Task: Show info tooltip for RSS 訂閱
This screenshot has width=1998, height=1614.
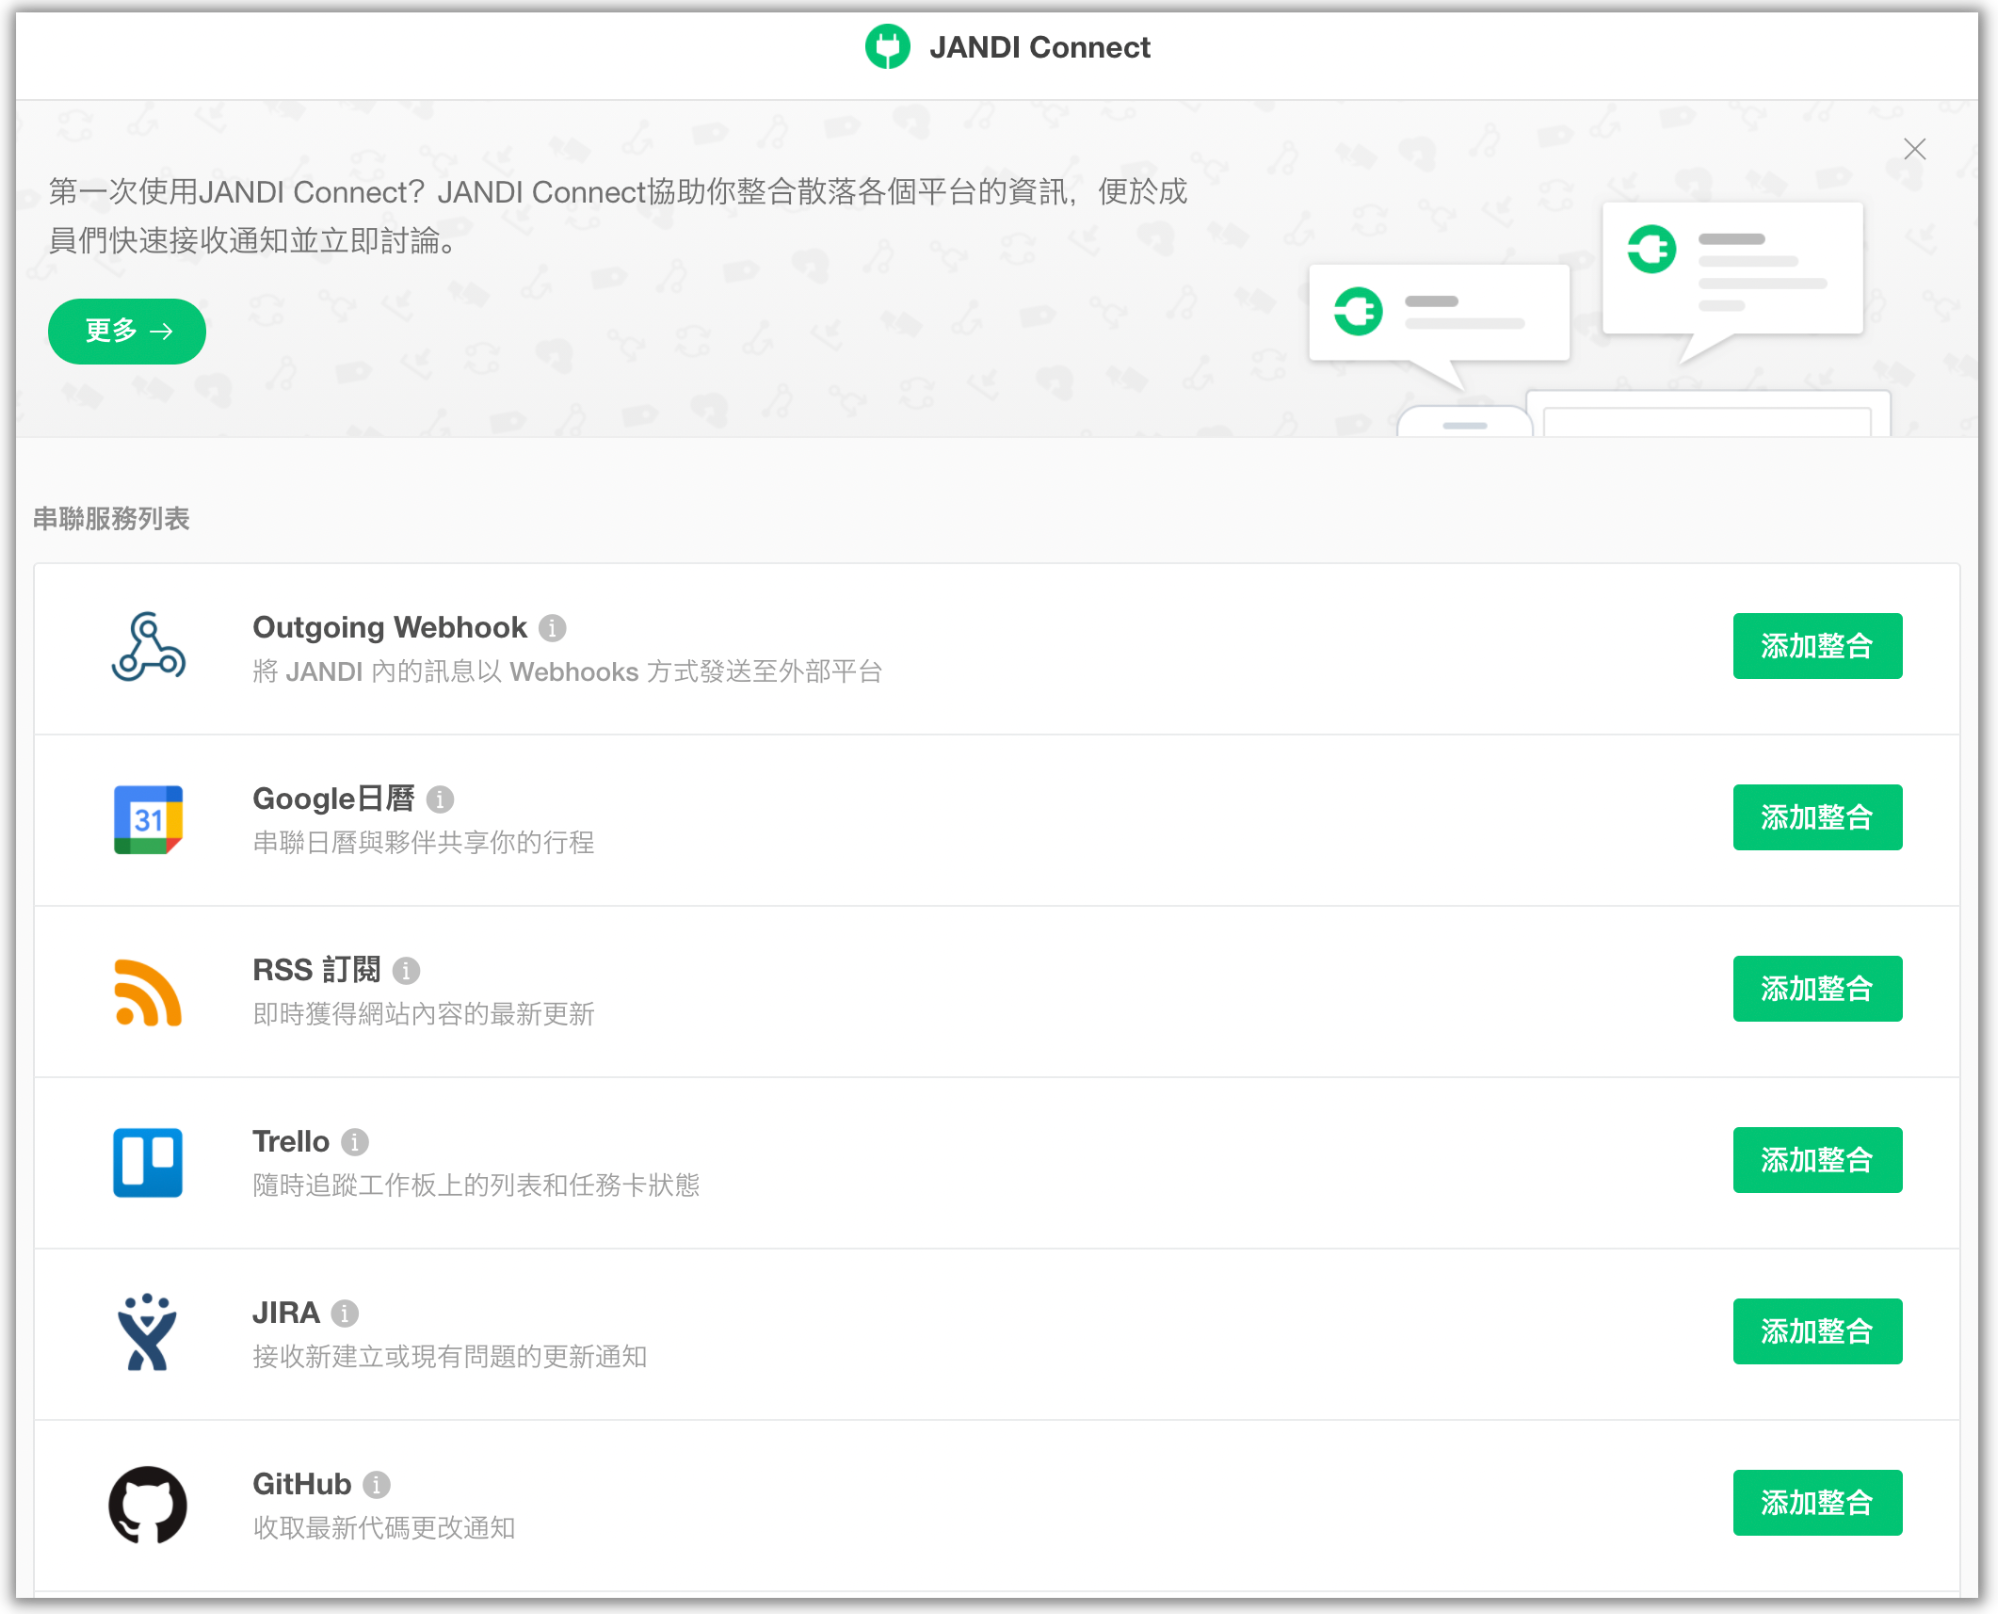Action: (406, 971)
